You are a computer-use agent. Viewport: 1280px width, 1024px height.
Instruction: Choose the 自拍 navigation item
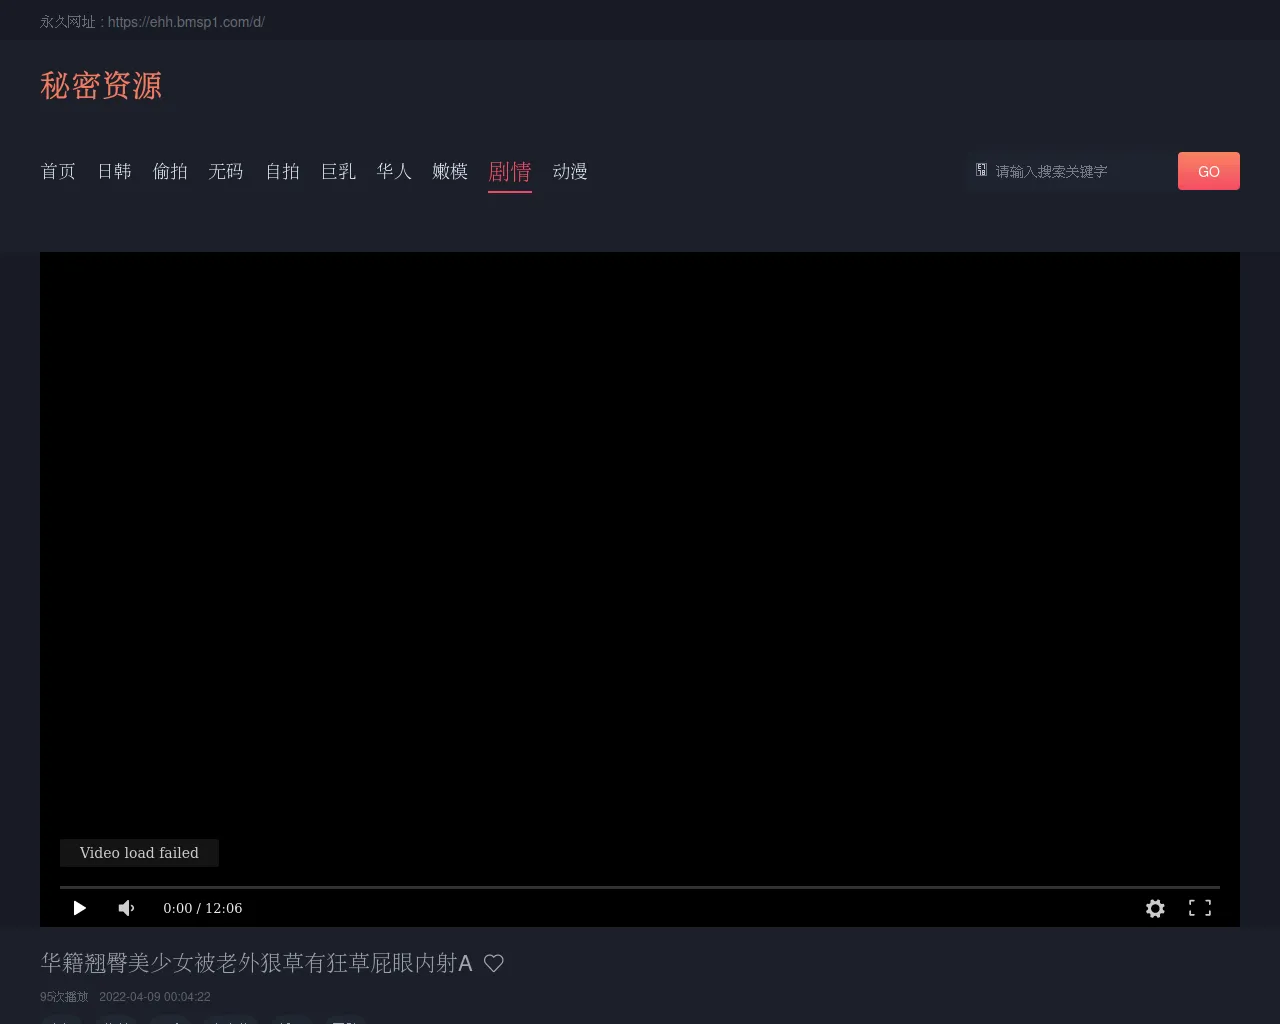click(282, 172)
